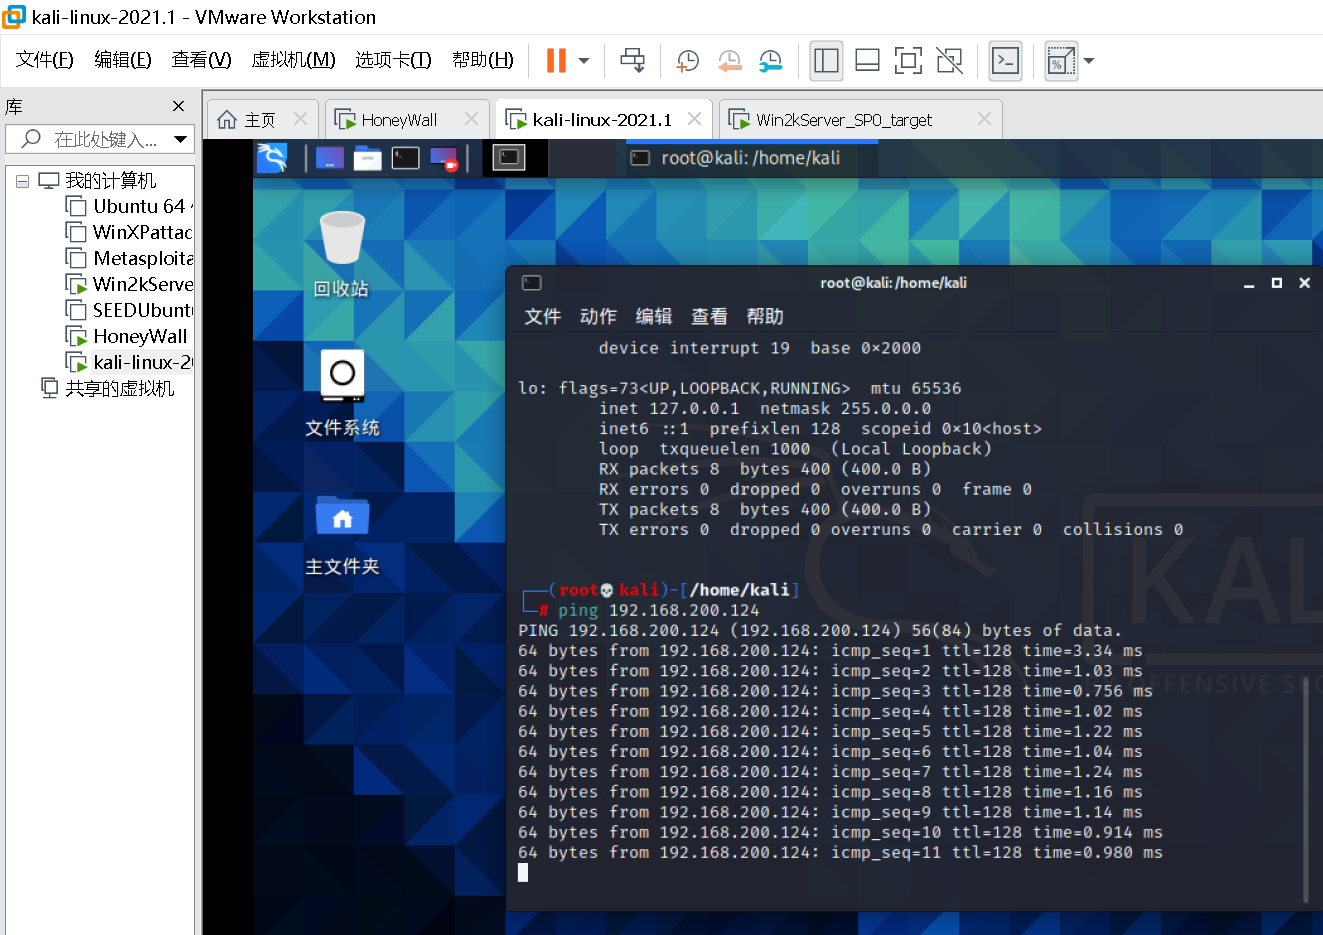Close the Win2kServer_SP0_target tab
Screen dimensions: 1323x935
(984, 119)
